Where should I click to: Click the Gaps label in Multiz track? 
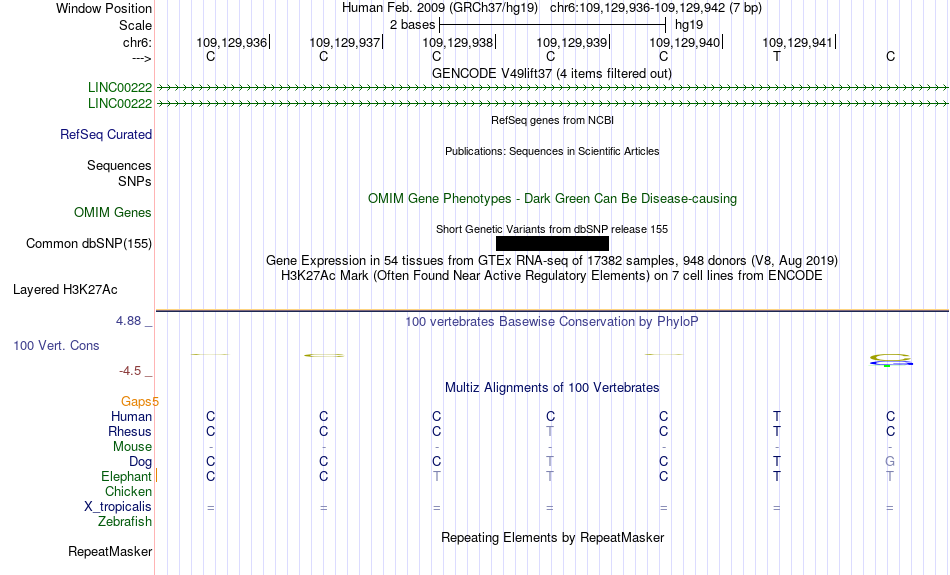point(136,401)
